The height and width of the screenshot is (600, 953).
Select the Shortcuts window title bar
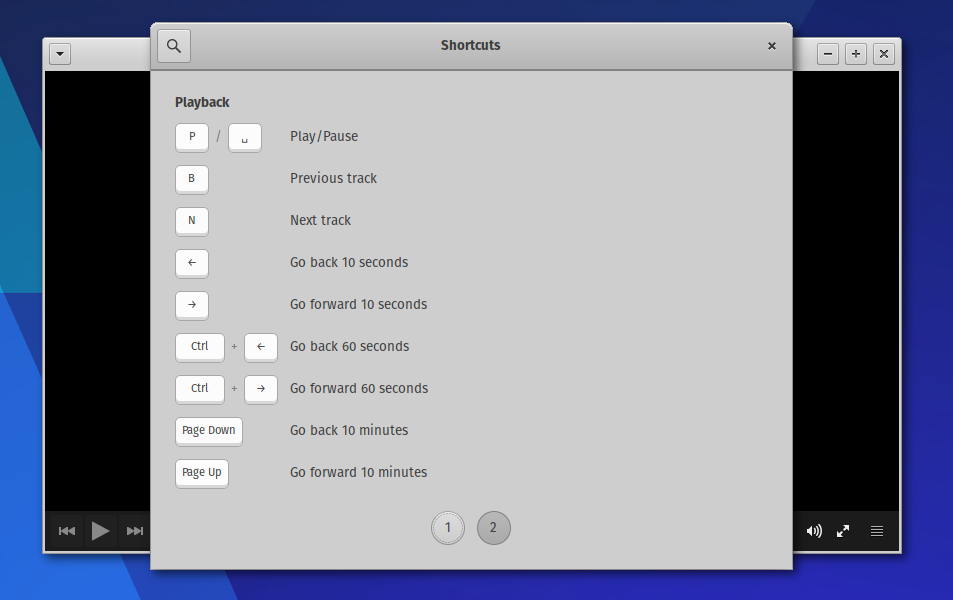coord(470,45)
